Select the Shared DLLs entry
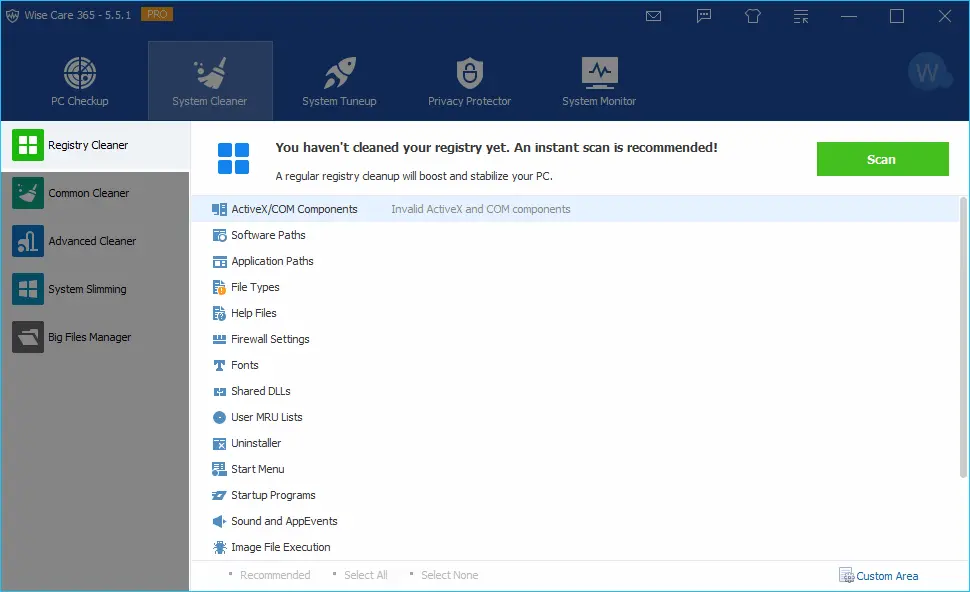This screenshot has width=970, height=592. pyautogui.click(x=260, y=391)
